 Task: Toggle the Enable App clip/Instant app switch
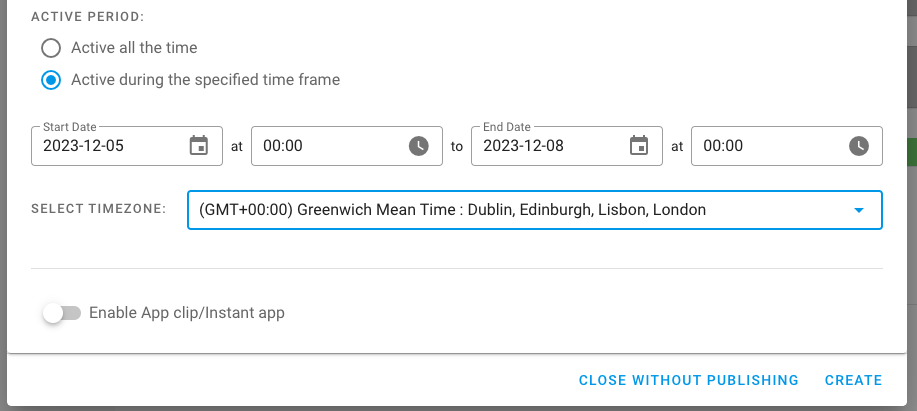click(62, 313)
